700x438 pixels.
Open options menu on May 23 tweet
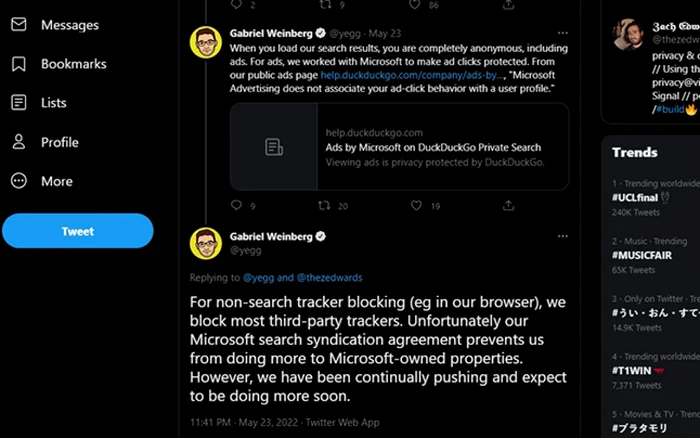(562, 33)
